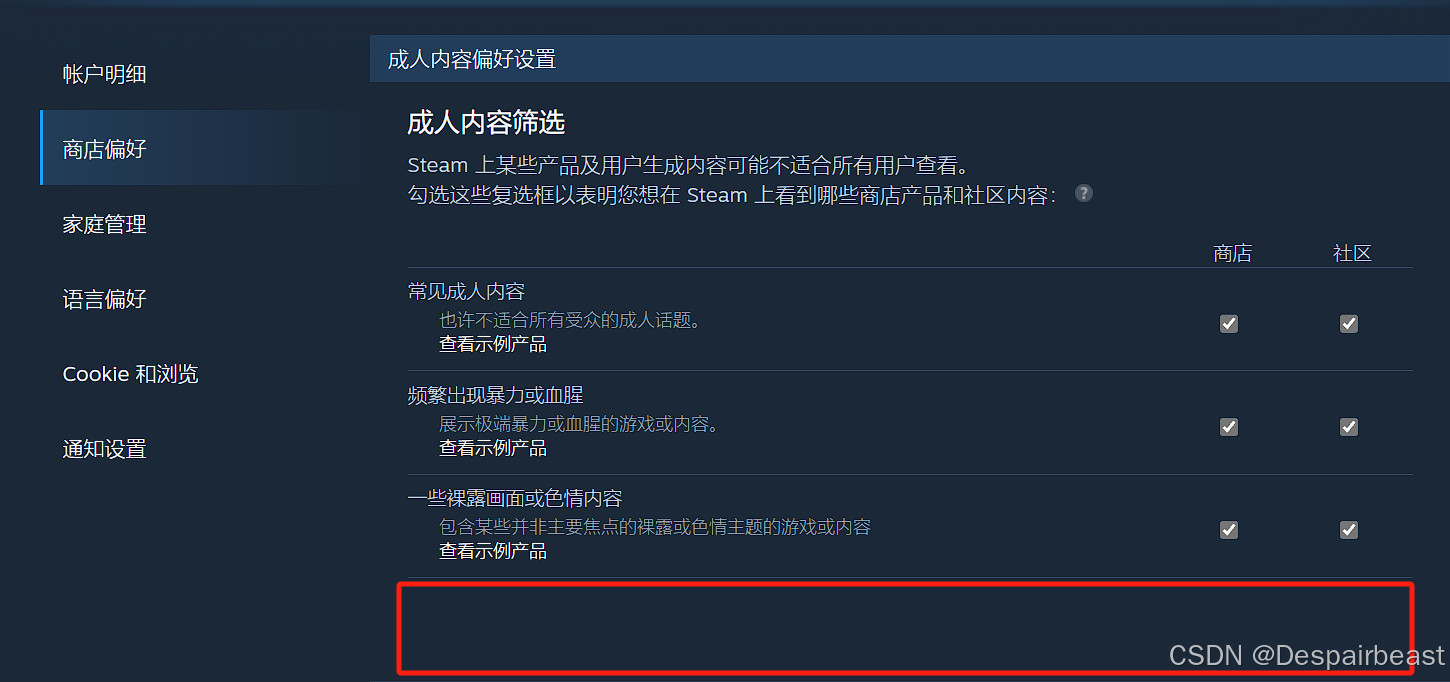Uncheck store checkbox for 常见成人内容

point(1229,324)
